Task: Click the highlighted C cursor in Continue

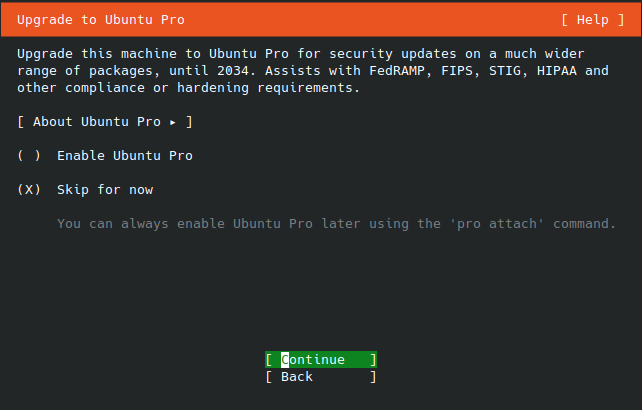Action: coord(285,360)
